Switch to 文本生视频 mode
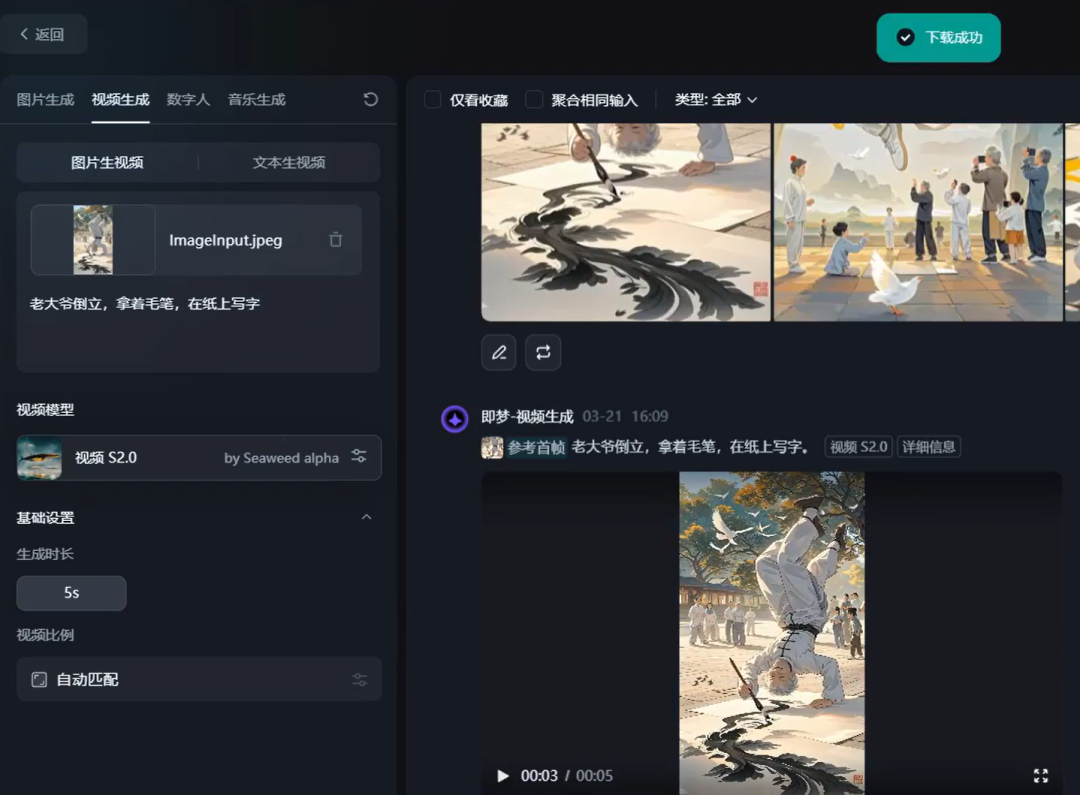1080x795 pixels. [289, 162]
